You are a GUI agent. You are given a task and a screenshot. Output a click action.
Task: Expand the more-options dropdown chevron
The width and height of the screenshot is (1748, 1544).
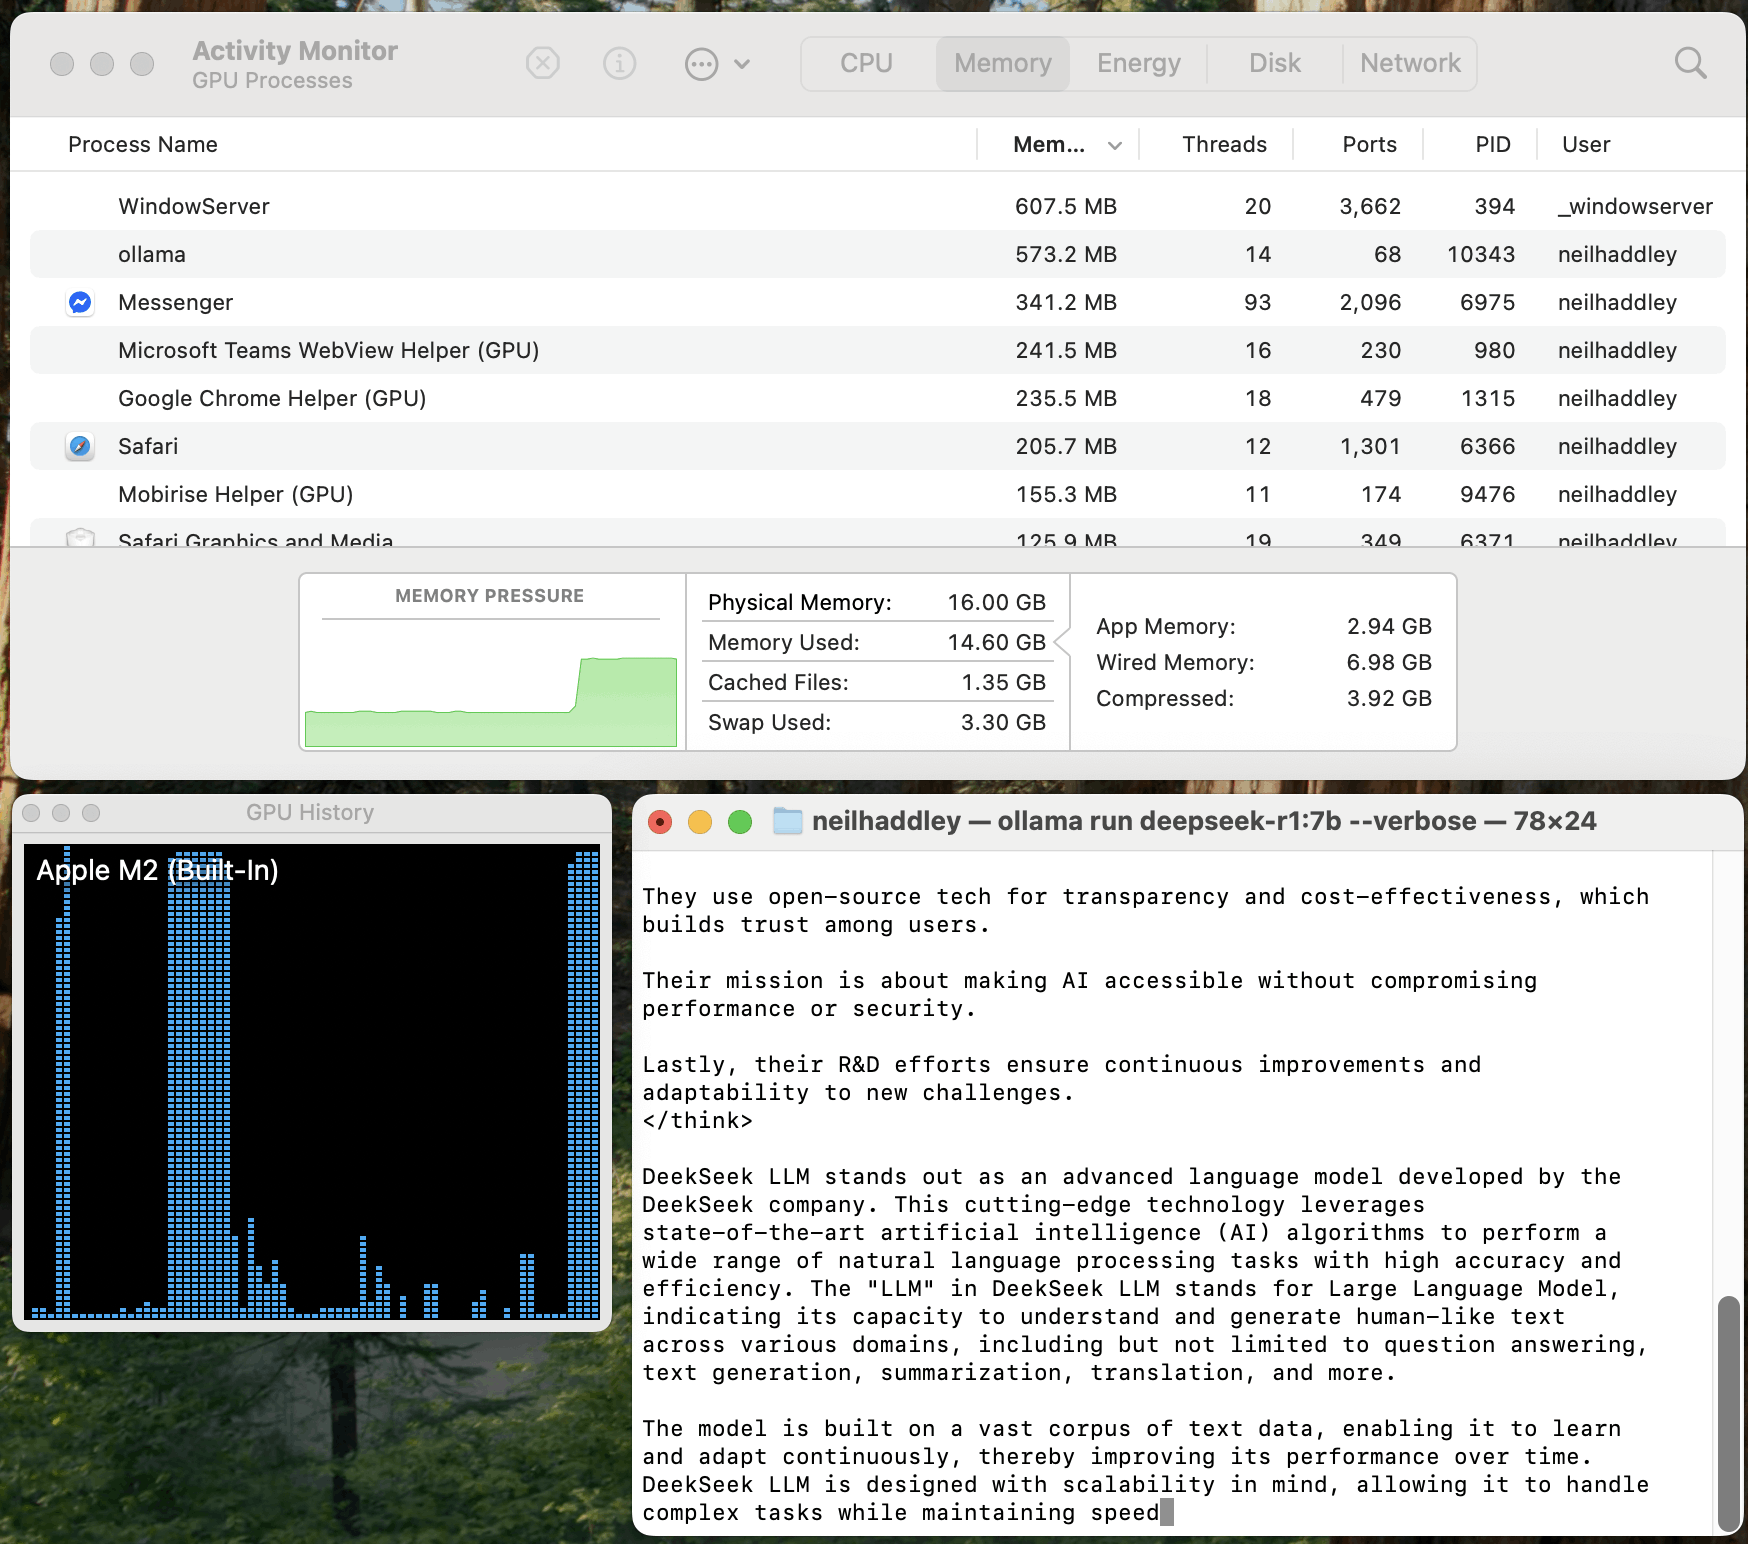pyautogui.click(x=742, y=64)
